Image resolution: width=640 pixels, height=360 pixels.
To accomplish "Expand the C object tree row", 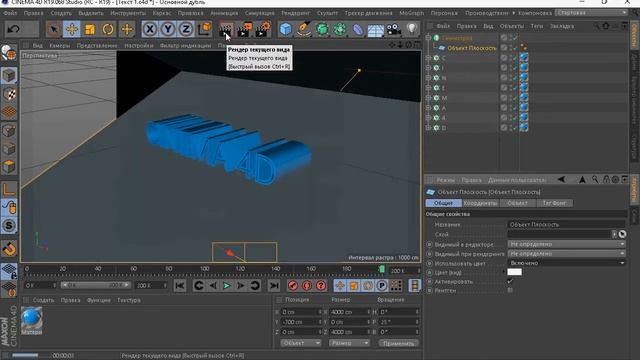I will [428, 58].
